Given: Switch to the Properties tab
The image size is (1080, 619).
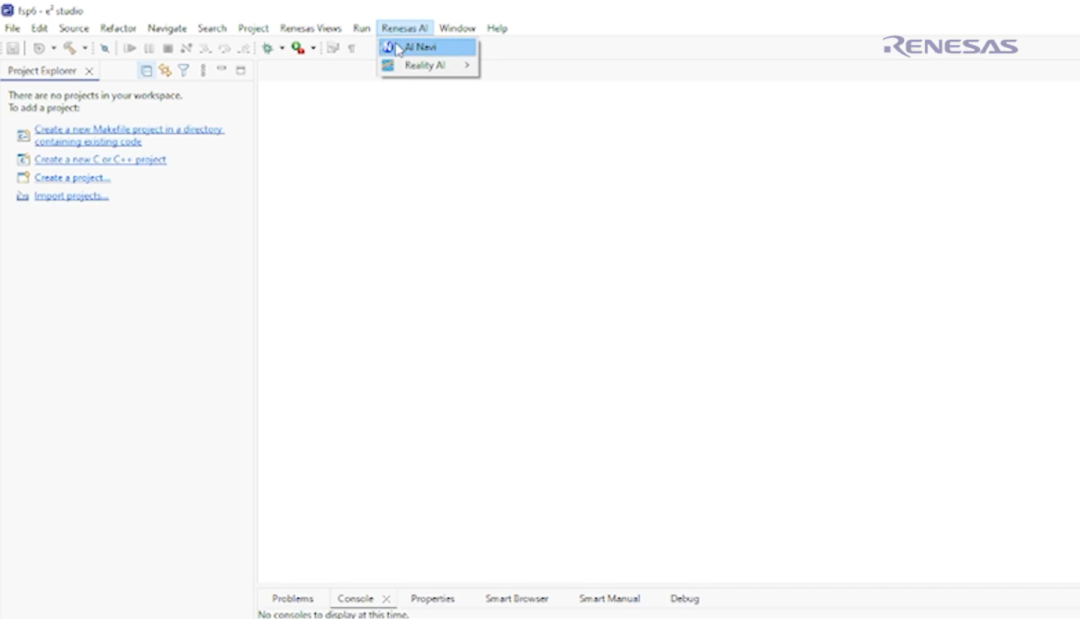Looking at the screenshot, I should [433, 599].
